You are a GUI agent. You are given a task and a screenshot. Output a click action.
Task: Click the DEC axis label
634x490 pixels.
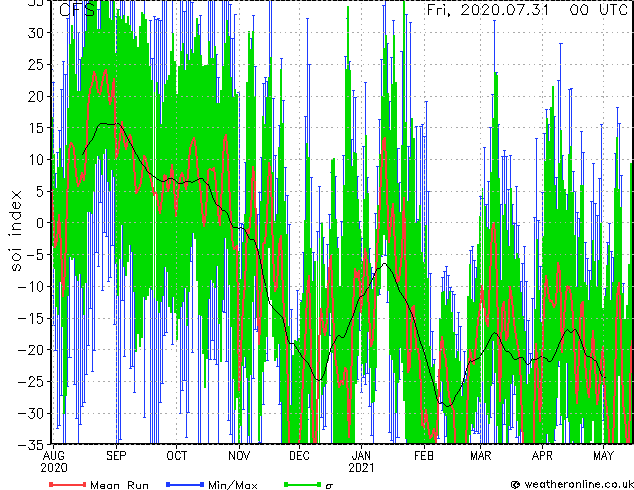click(299, 456)
